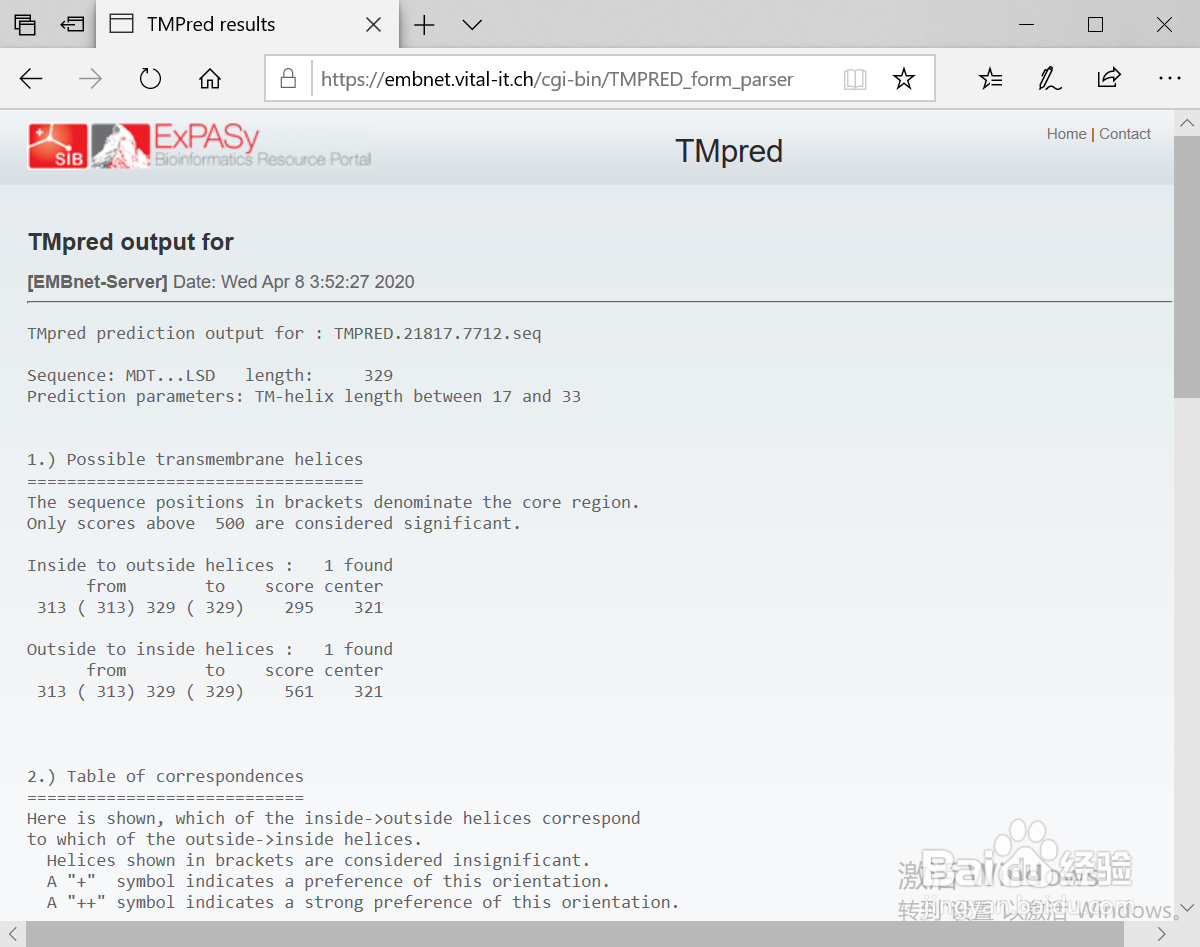Click the [EMBnet-Server] label
The image size is (1200, 947).
97,282
